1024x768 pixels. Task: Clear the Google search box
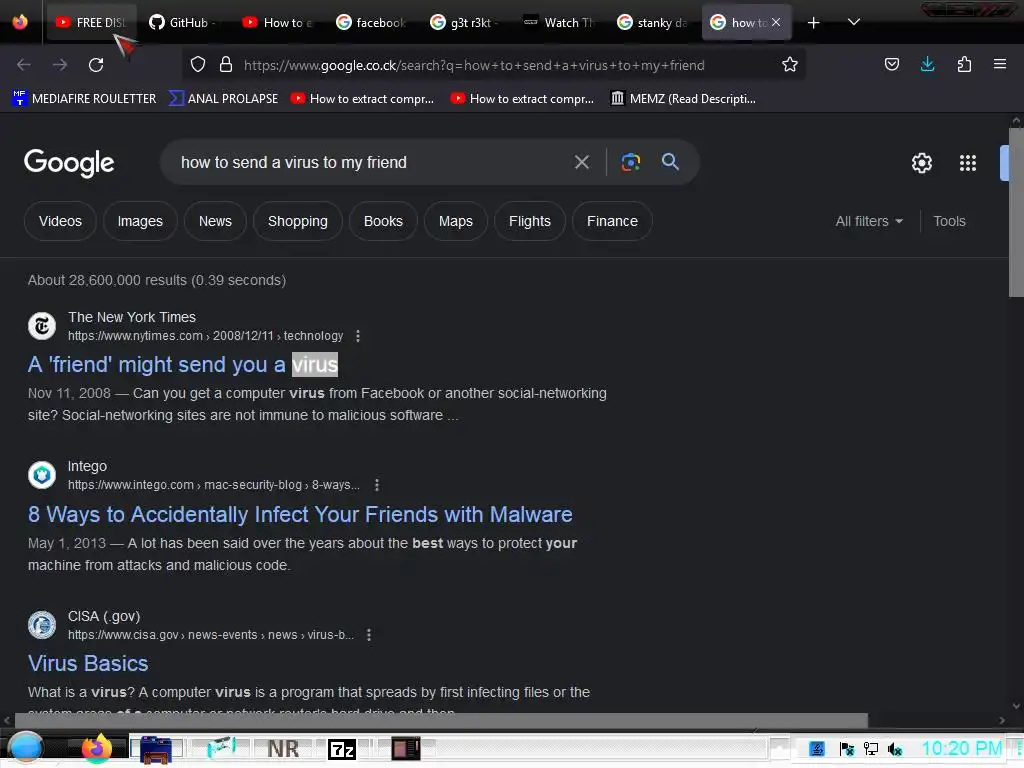581,162
